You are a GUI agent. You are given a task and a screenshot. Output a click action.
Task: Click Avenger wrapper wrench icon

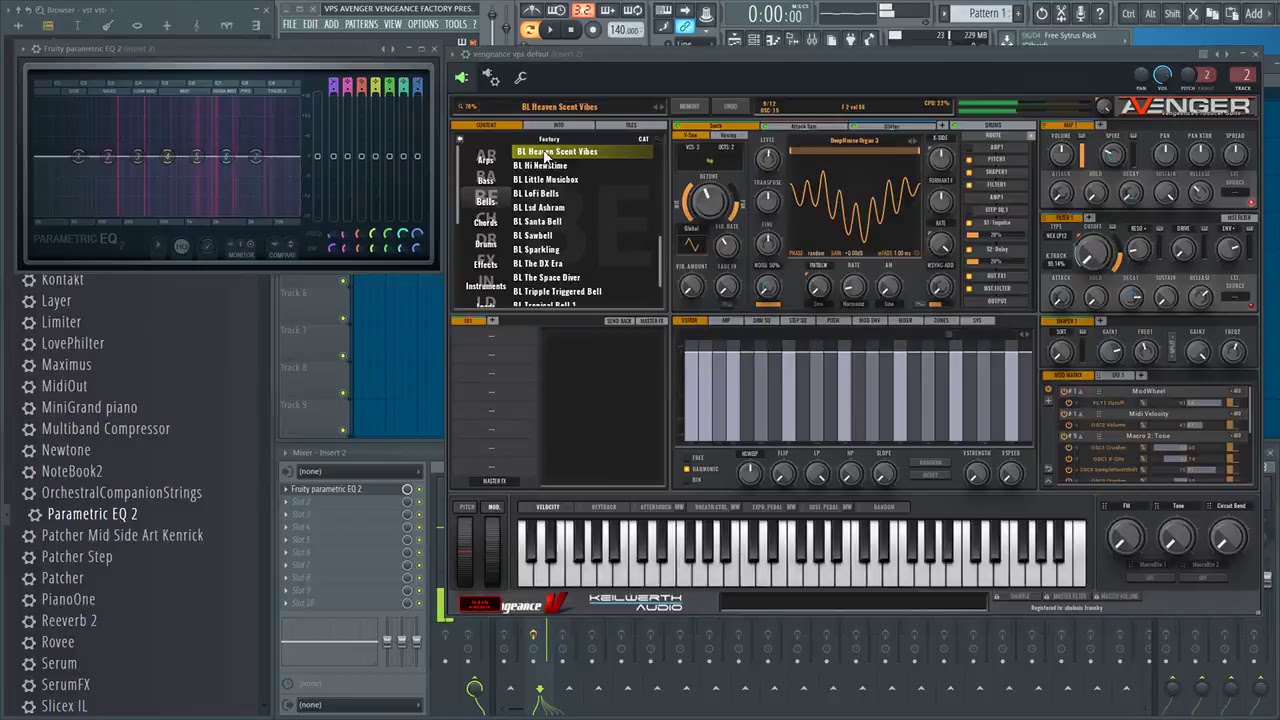click(x=520, y=78)
